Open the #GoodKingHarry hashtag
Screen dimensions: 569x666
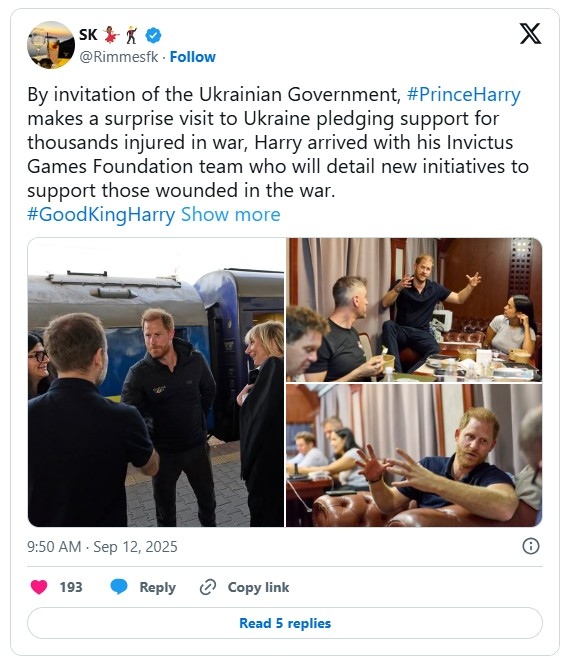coord(101,214)
